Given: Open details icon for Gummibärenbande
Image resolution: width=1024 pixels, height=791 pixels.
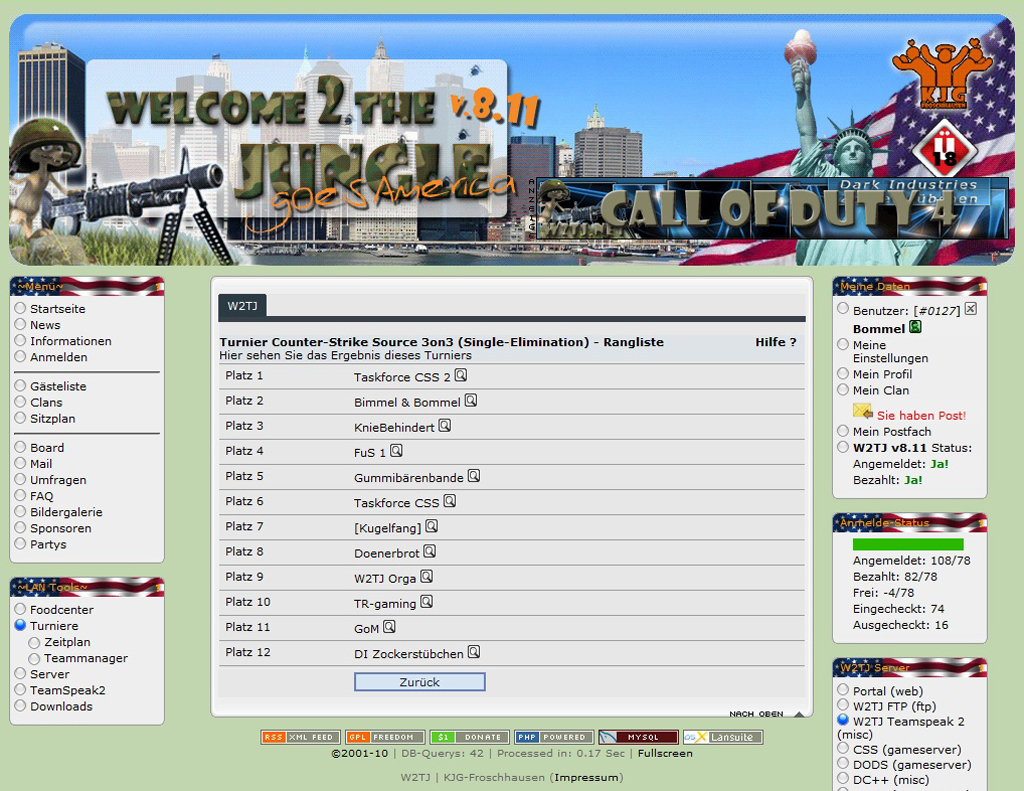Looking at the screenshot, I should click(474, 476).
